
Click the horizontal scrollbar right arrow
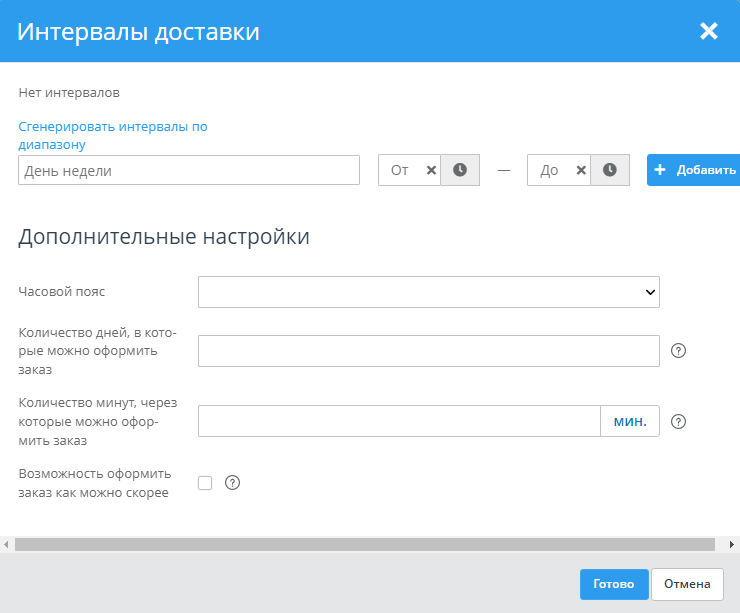pos(733,544)
